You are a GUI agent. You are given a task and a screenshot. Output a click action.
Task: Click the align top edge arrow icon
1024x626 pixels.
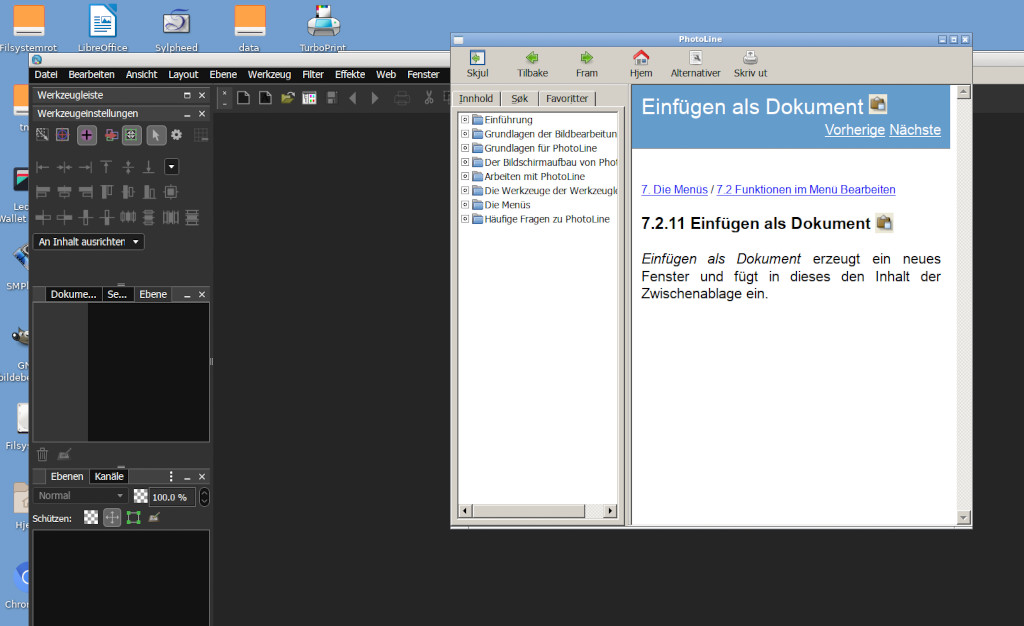pos(106,167)
